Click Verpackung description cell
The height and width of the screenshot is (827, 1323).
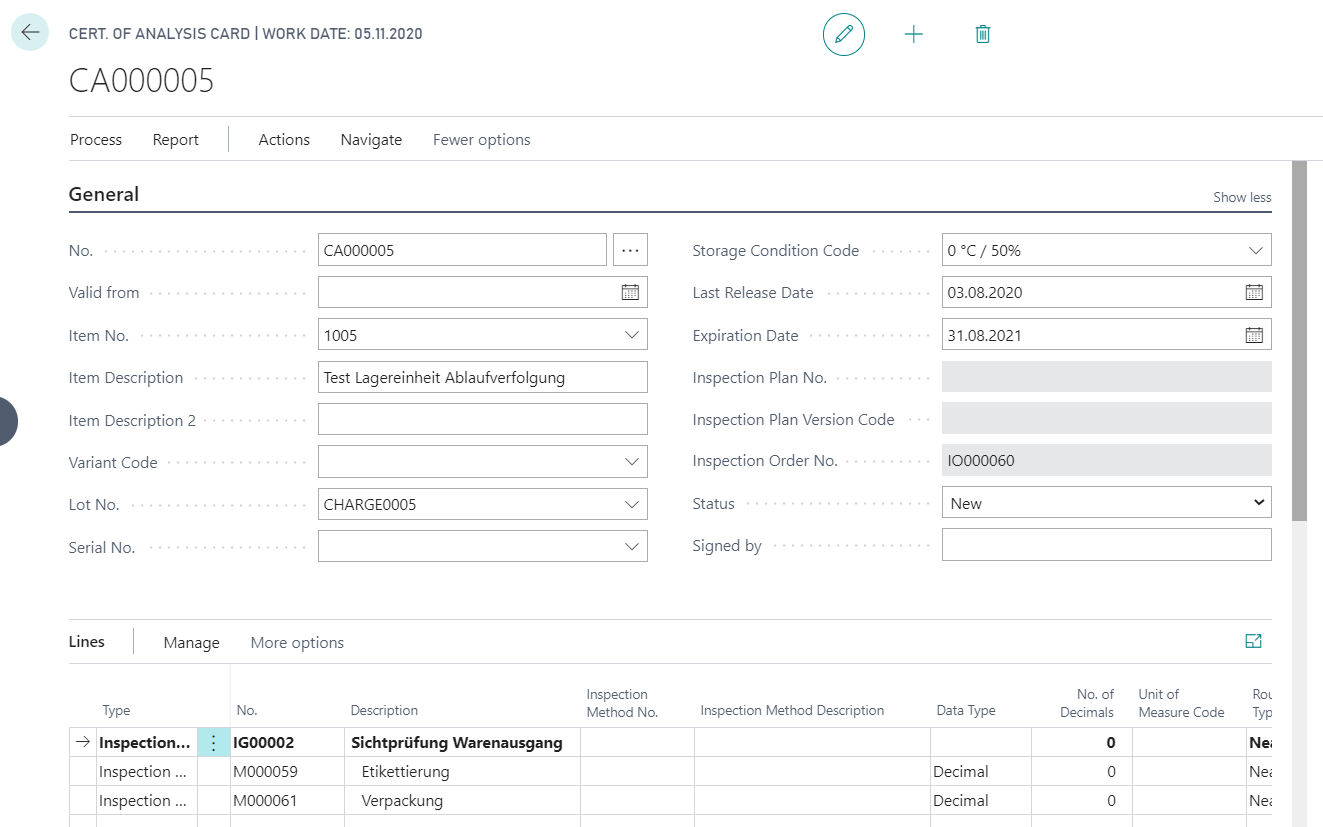(463, 801)
